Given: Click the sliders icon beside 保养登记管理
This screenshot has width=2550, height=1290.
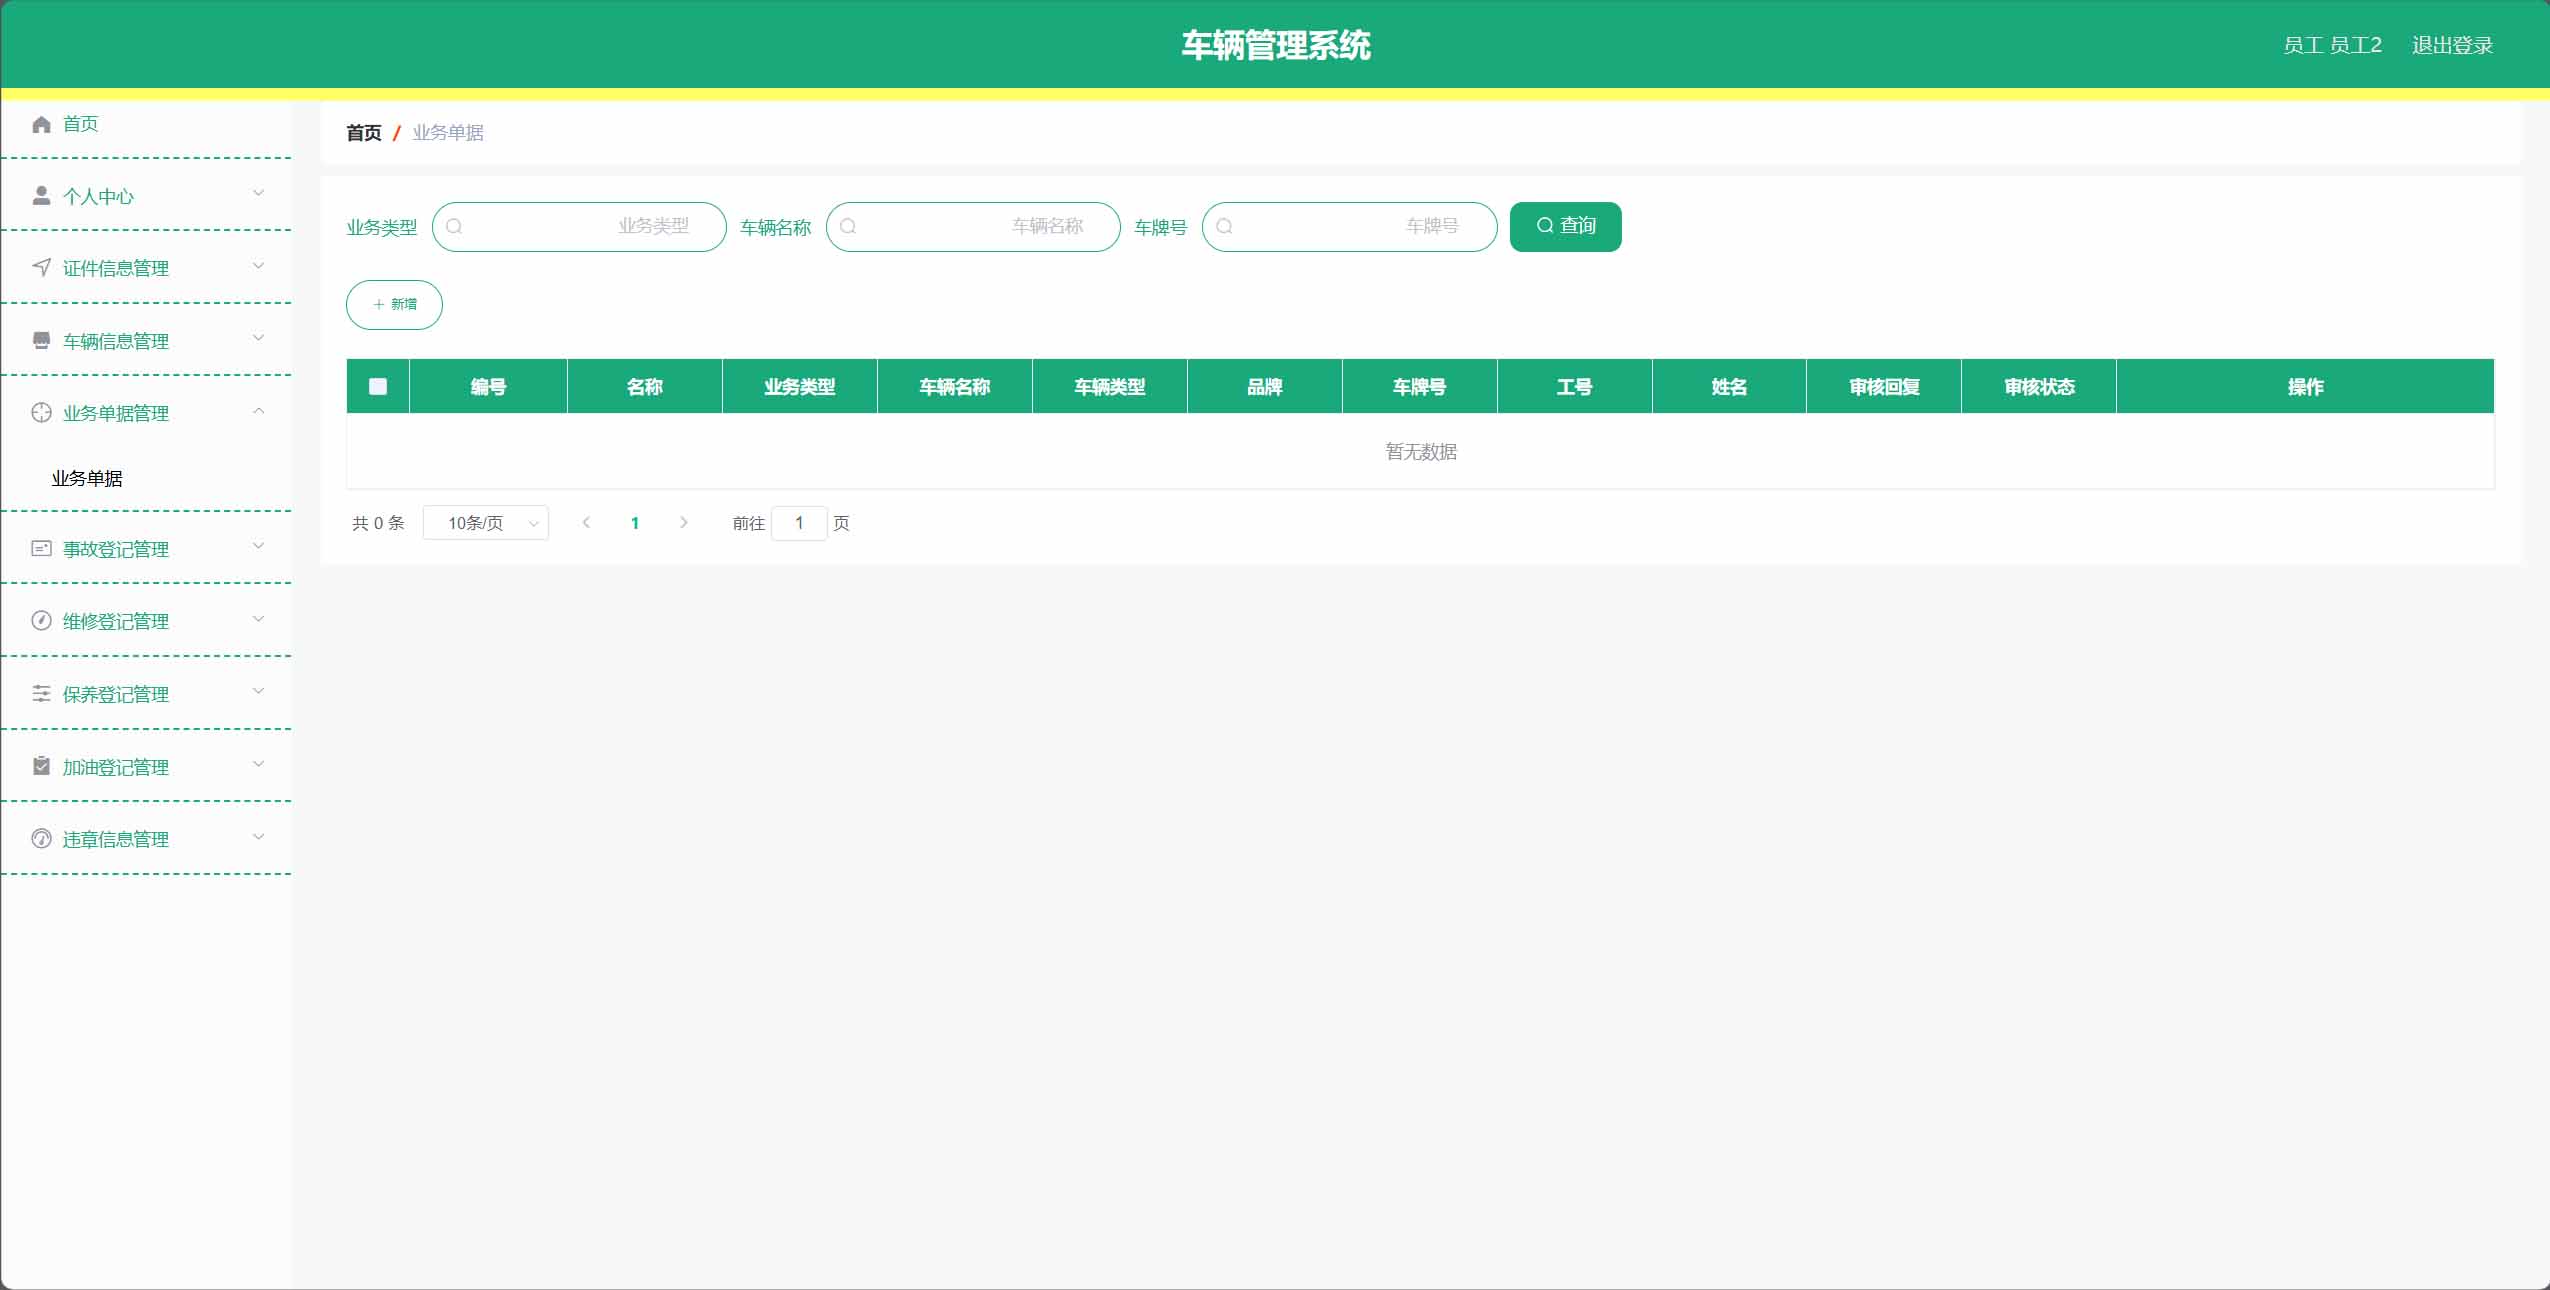Looking at the screenshot, I should click(x=41, y=693).
